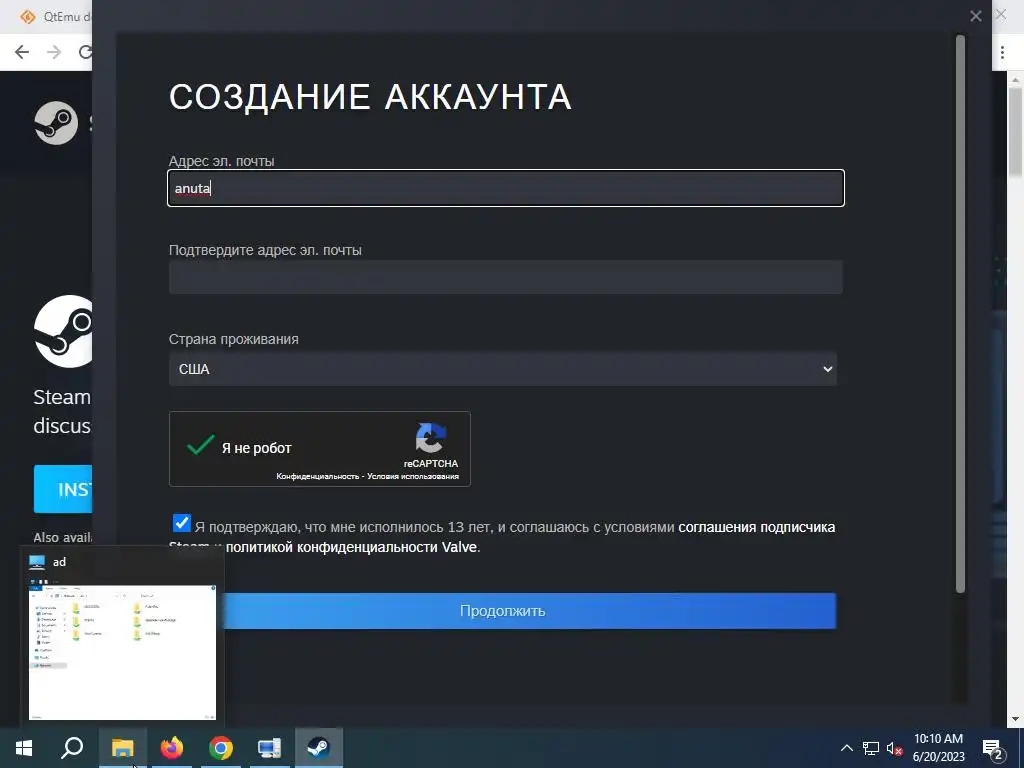This screenshot has width=1024, height=768.
Task: Click the browser page scrollbar
Action: [1015, 131]
